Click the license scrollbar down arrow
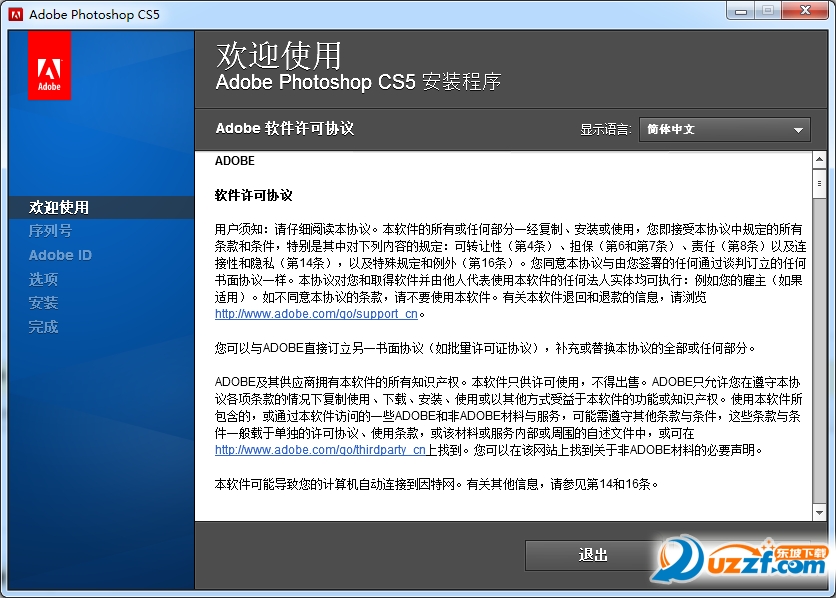 pos(819,513)
